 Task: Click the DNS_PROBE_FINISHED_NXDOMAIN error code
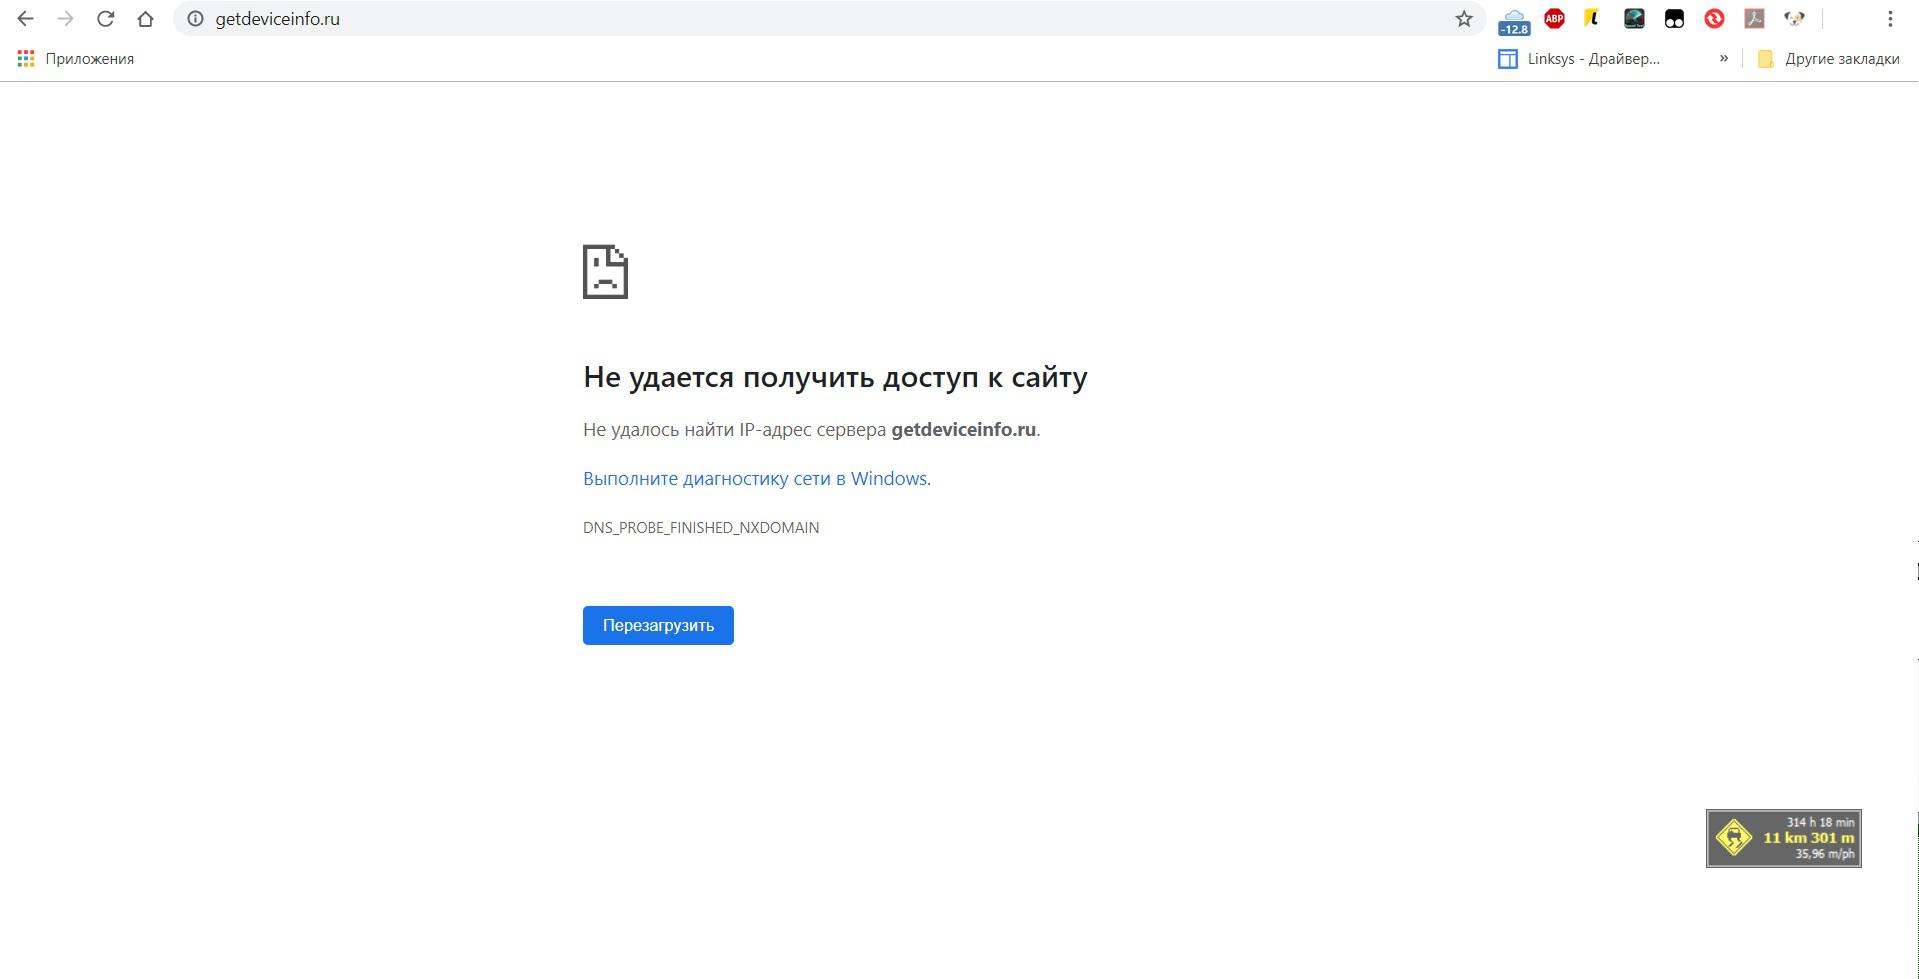[701, 528]
